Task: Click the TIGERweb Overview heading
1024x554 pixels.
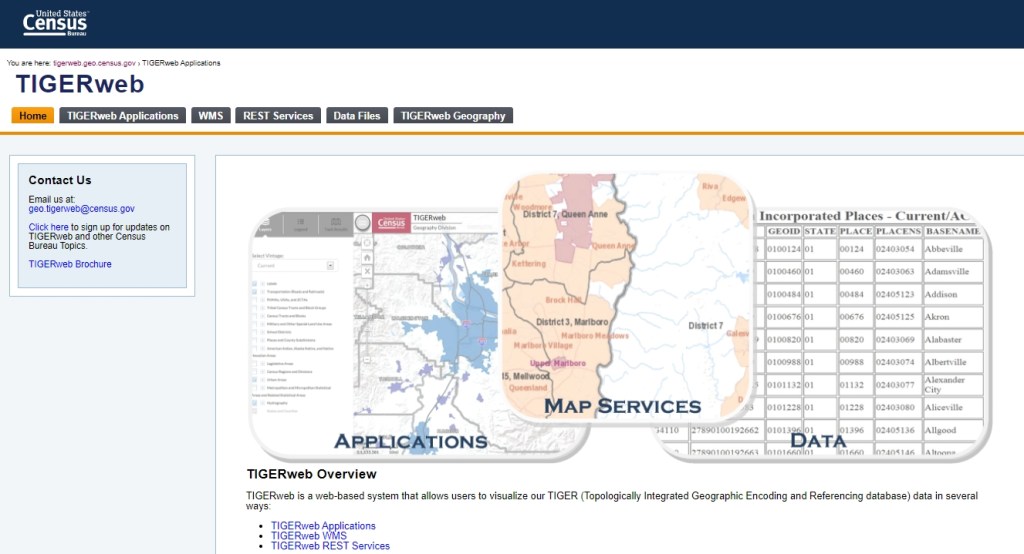Action: [x=311, y=474]
